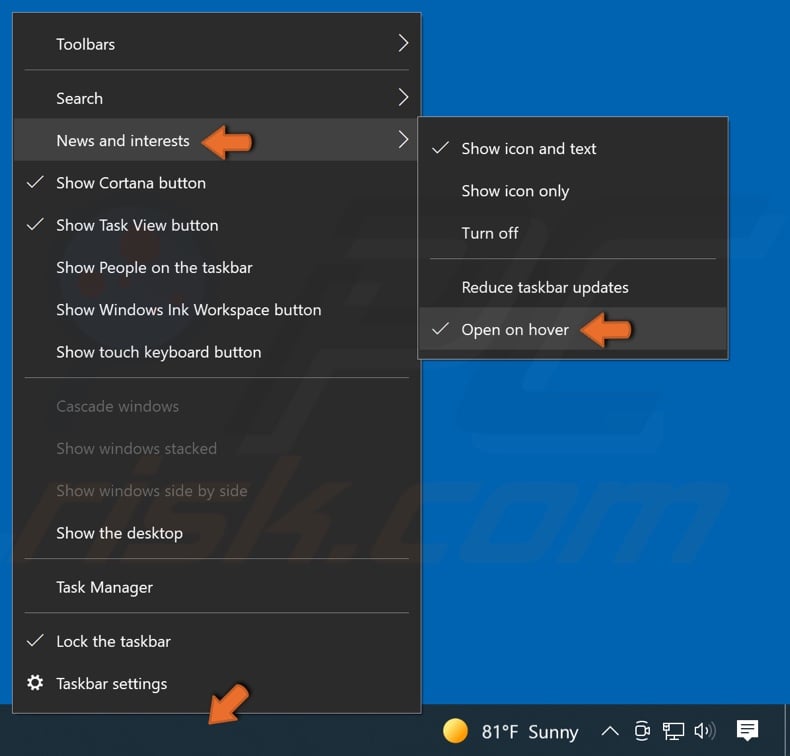Screen dimensions: 790x756
Task: Open News and interests menu entry
Action: [x=217, y=141]
